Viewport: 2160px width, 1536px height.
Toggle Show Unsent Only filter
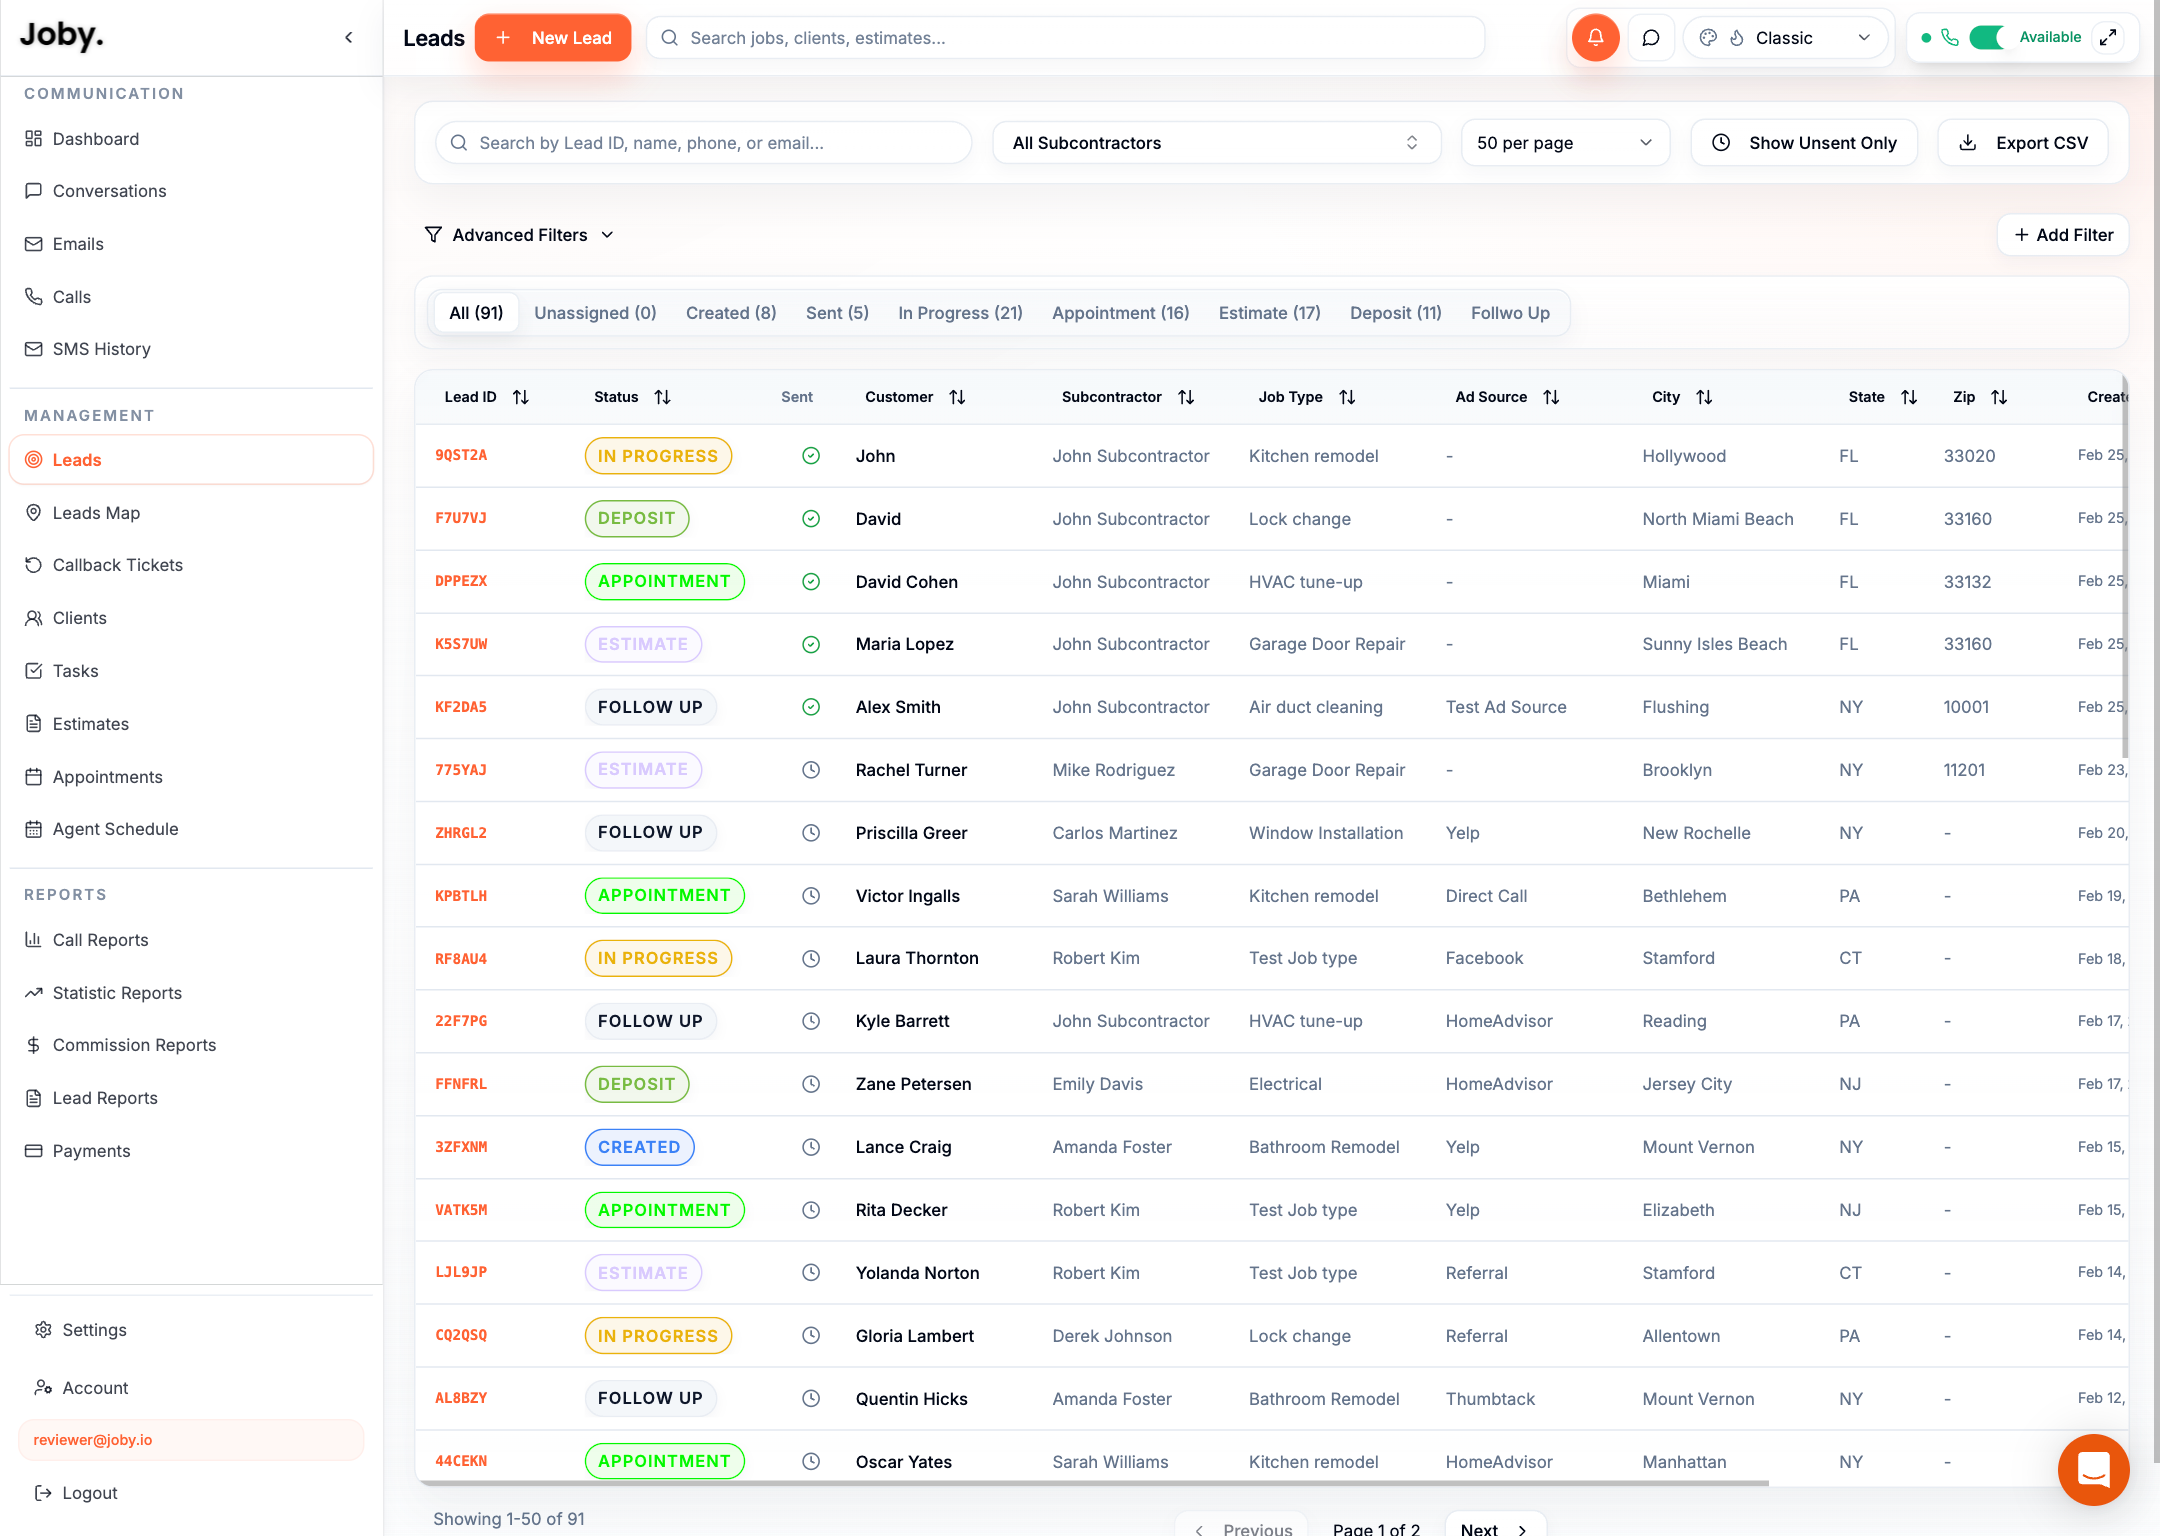coord(1804,143)
